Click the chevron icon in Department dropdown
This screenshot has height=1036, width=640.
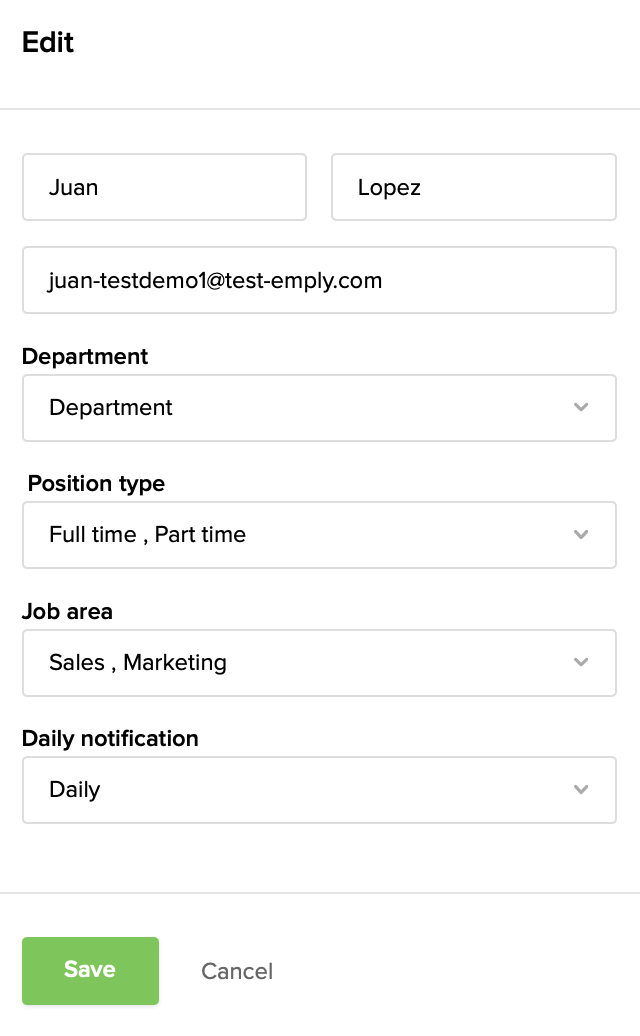[581, 407]
